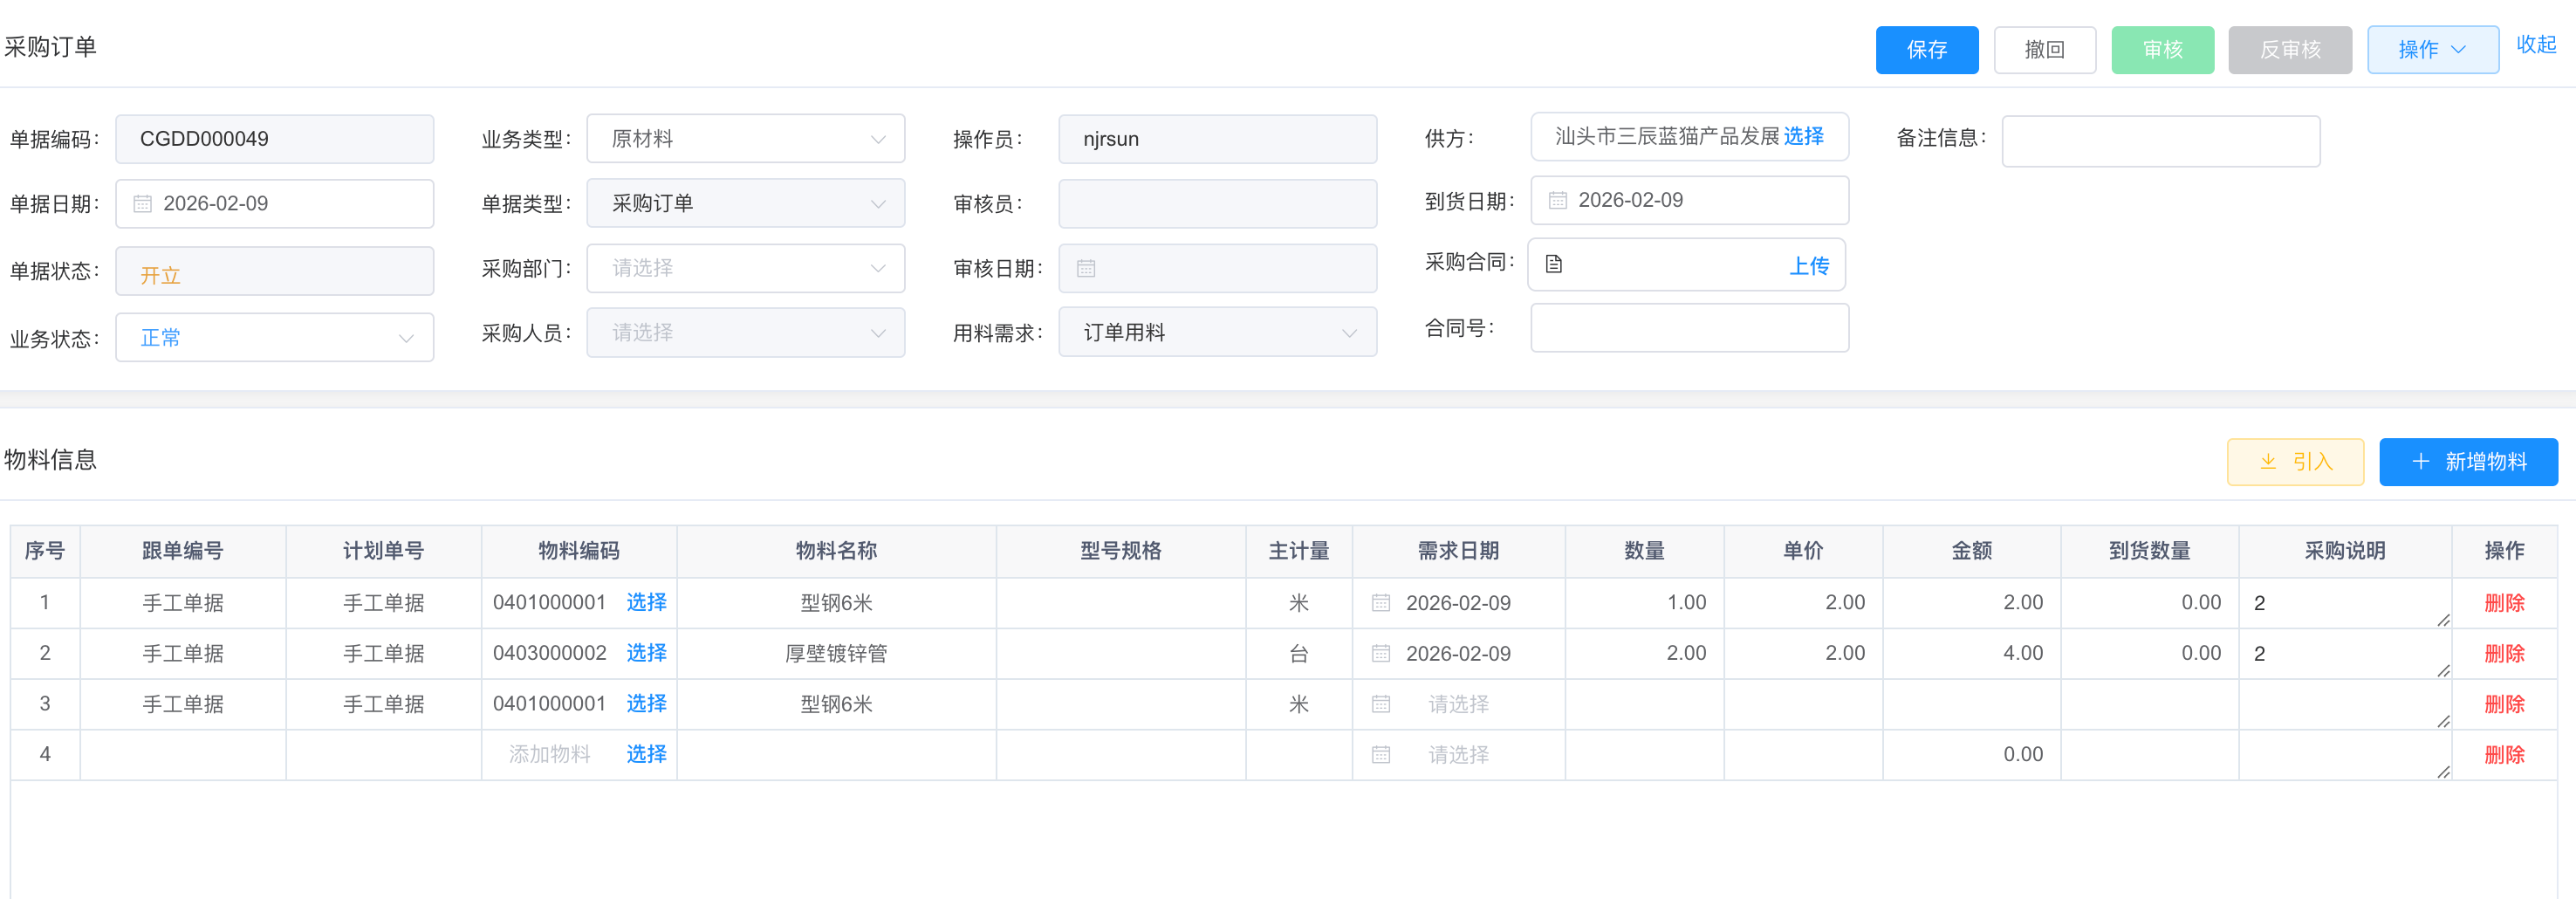This screenshot has width=2576, height=899.
Task: Click calendar icon in 单据日期 field
Action: [x=143, y=204]
